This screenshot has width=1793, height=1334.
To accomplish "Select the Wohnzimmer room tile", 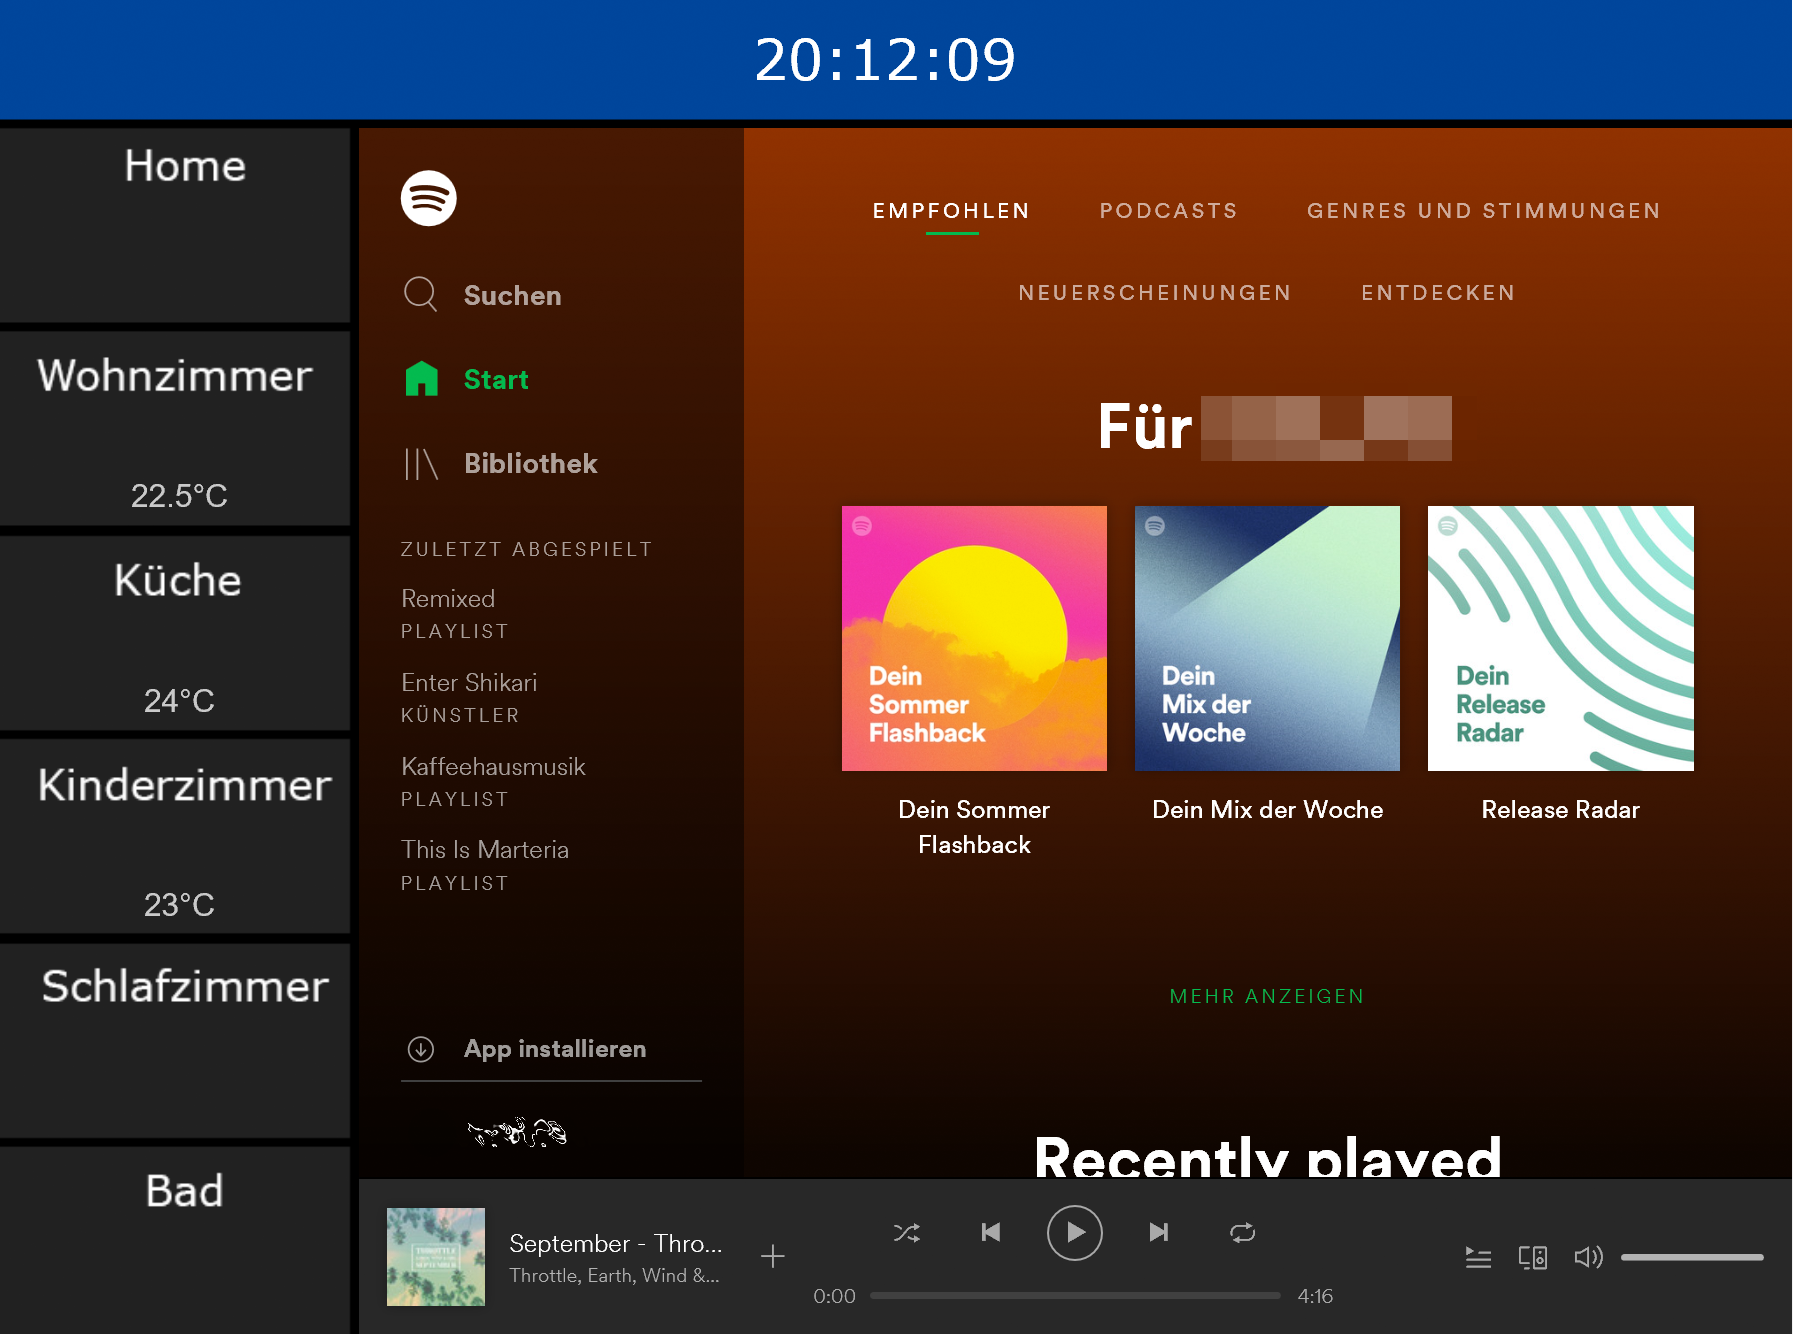I will coord(175,429).
